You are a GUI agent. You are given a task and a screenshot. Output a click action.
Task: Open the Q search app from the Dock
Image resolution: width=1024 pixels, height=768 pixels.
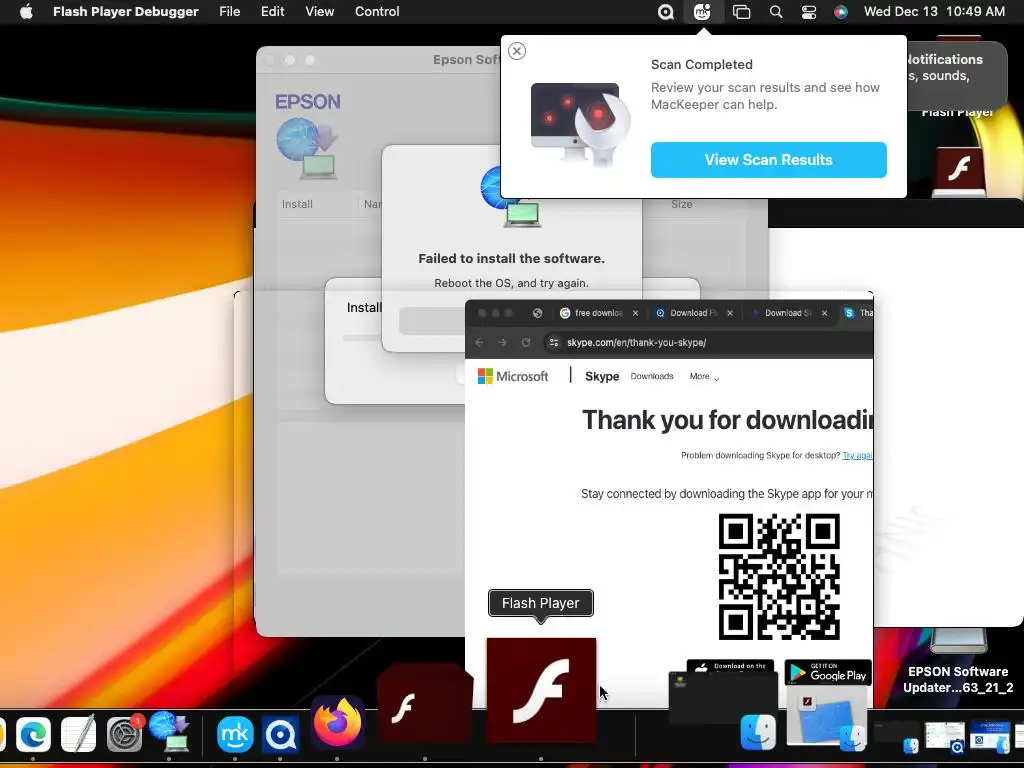280,735
